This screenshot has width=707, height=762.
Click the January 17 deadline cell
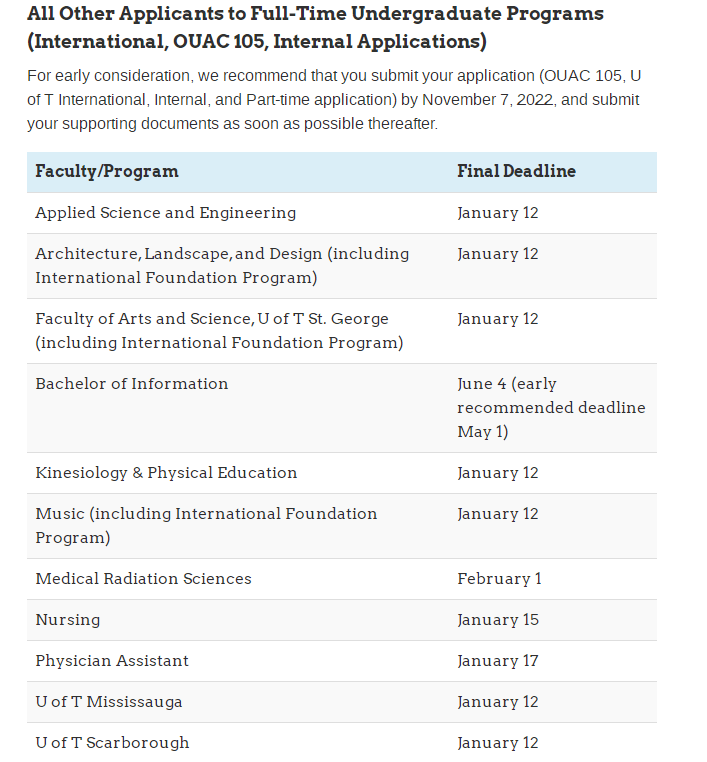tap(498, 661)
